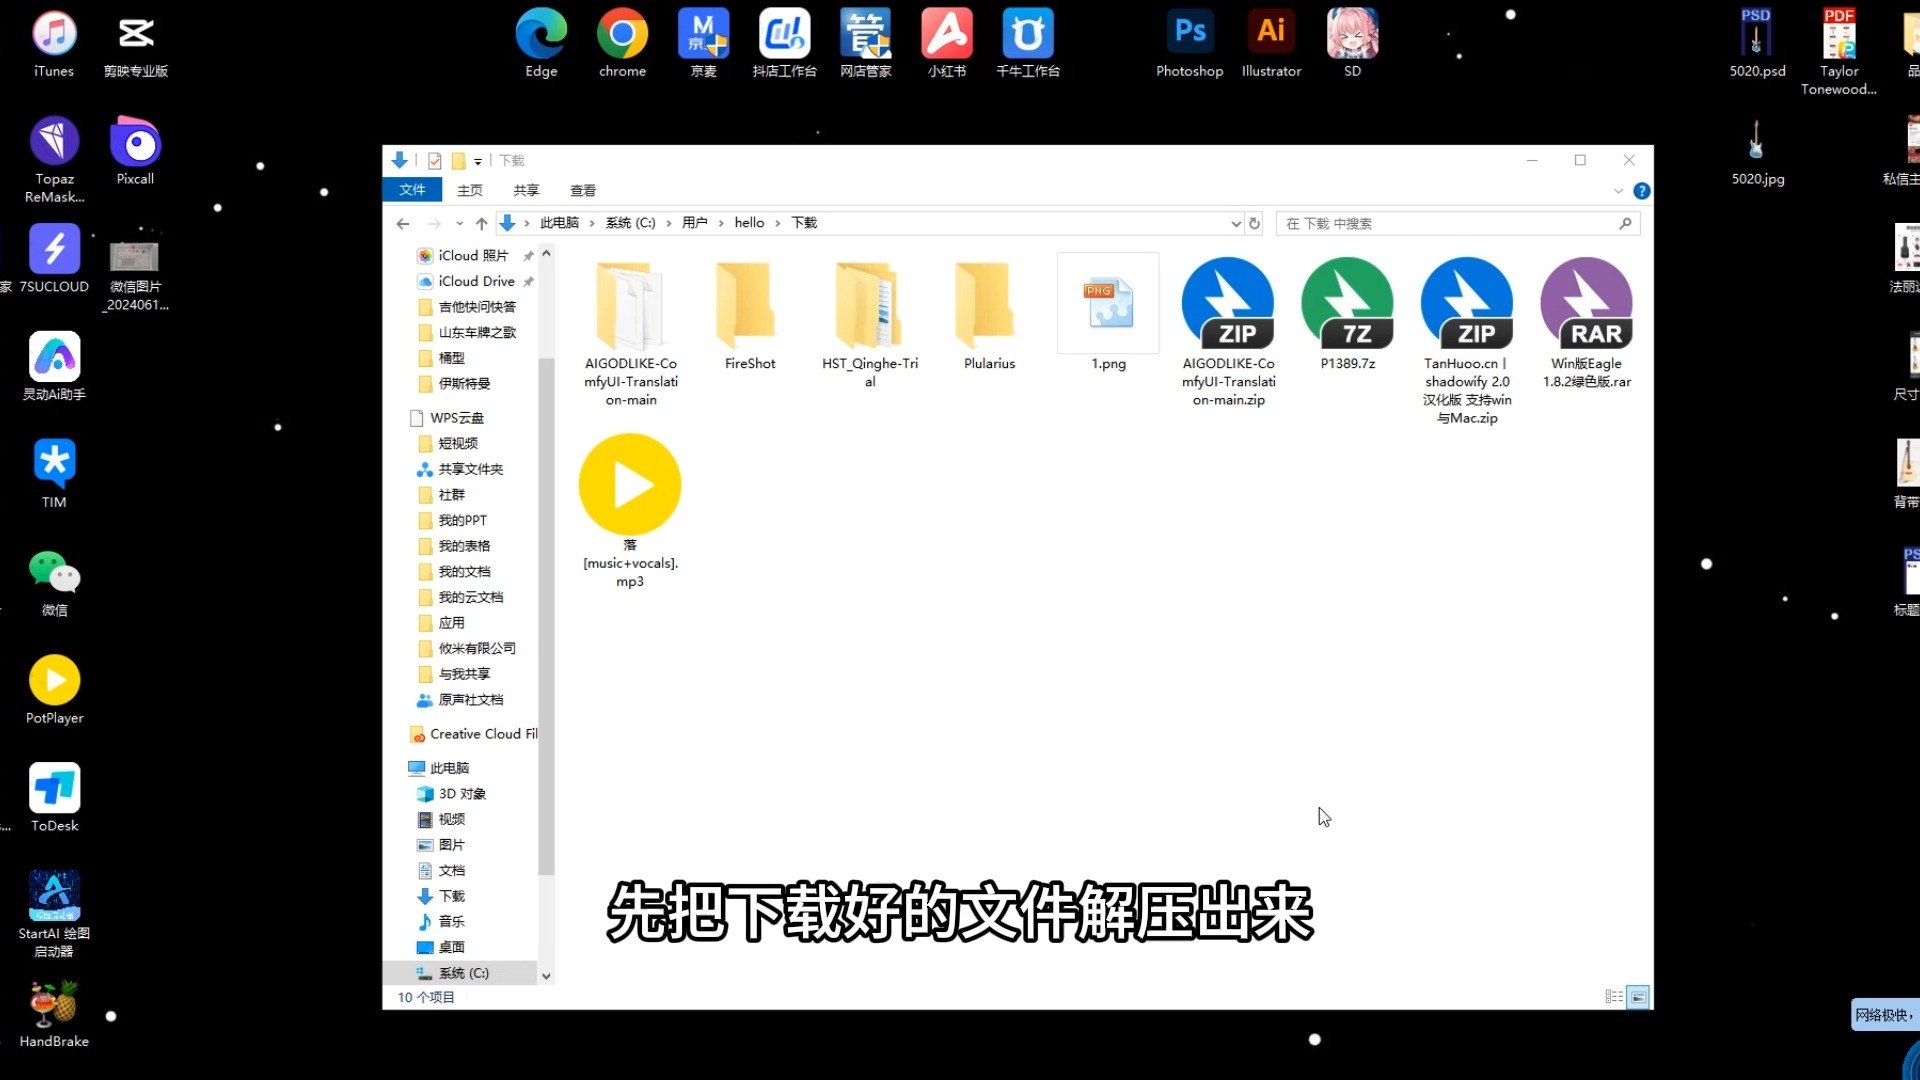Unpin iCloud Drive from Quick access

(529, 281)
